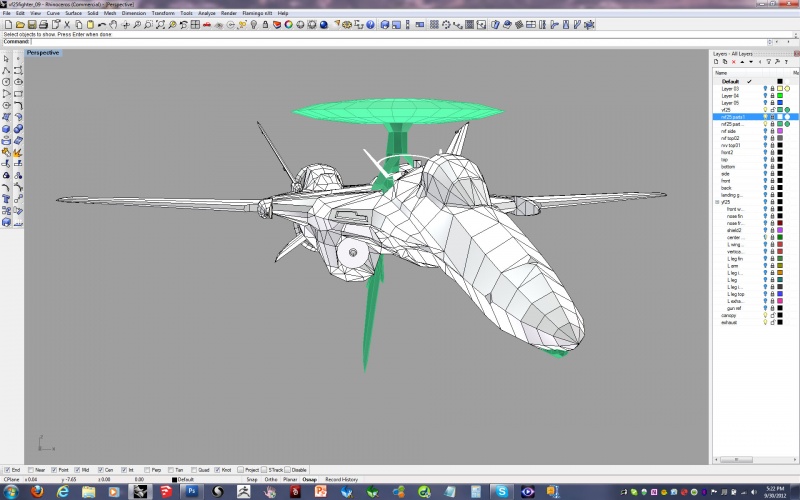
Task: Open the Curve menu
Action: click(x=53, y=13)
